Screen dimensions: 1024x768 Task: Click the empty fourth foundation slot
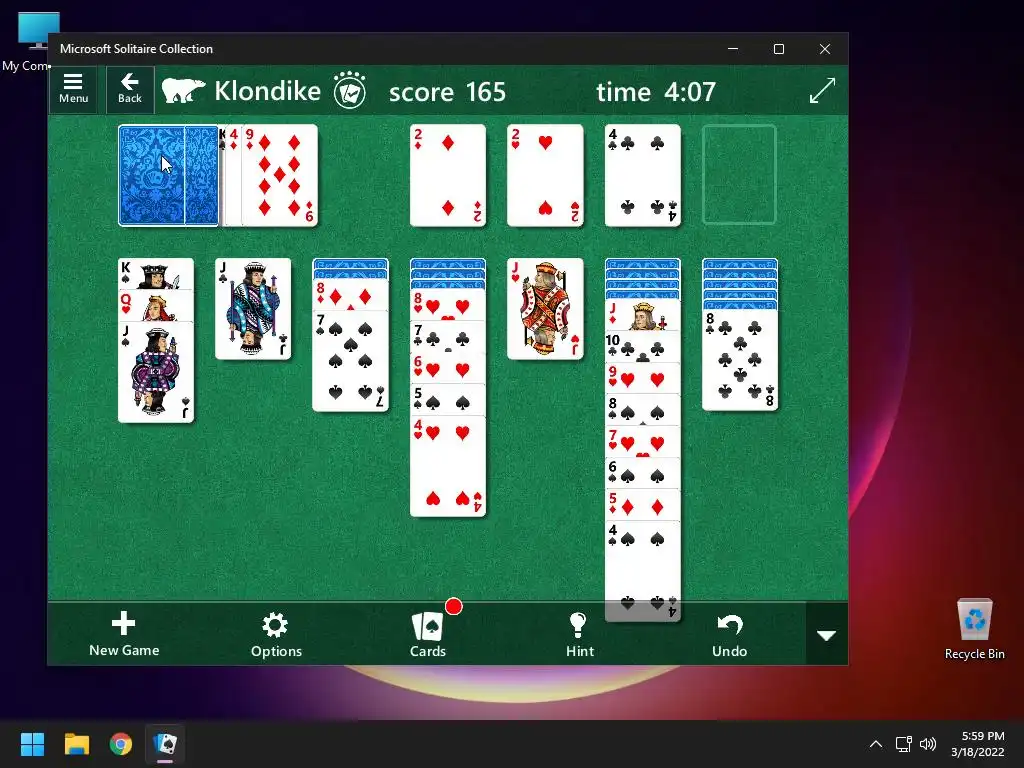[x=739, y=176]
